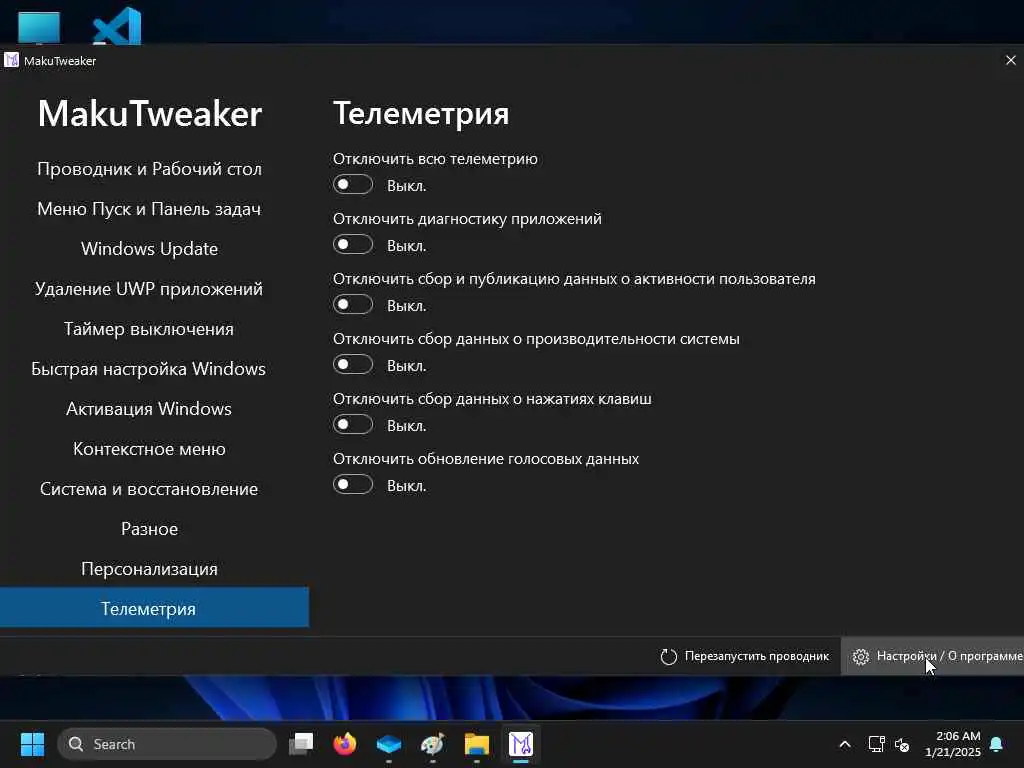Toggle the 'Отключить всю телеметрию' switch

353,185
